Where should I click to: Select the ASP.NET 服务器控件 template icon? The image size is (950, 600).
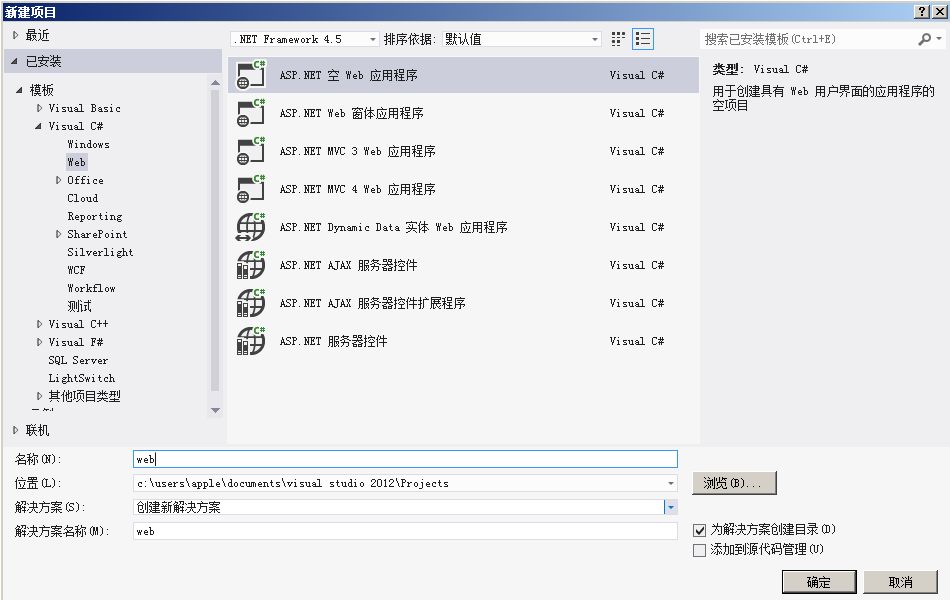[x=251, y=341]
